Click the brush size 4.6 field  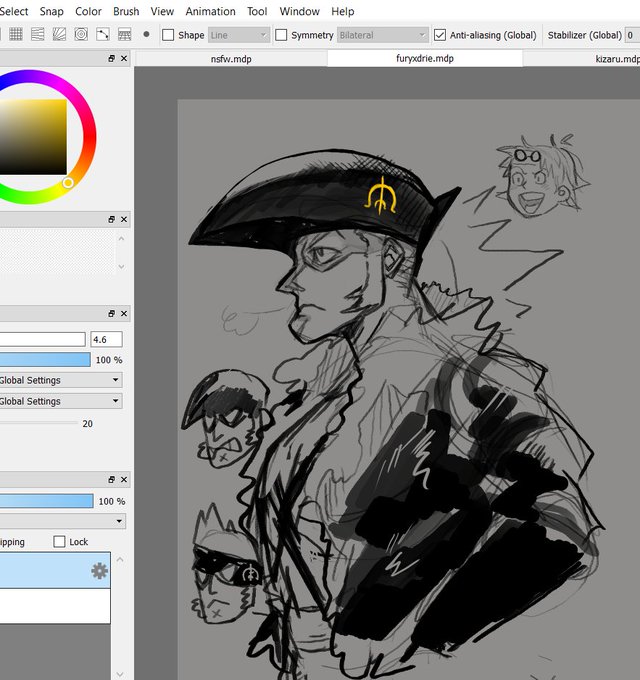point(107,339)
